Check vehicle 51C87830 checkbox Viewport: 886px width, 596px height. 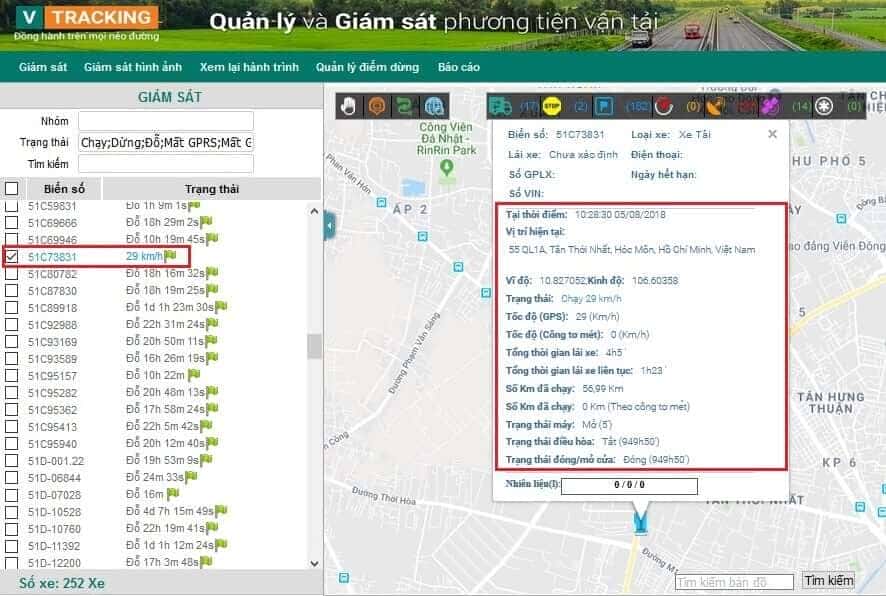pyautogui.click(x=11, y=290)
